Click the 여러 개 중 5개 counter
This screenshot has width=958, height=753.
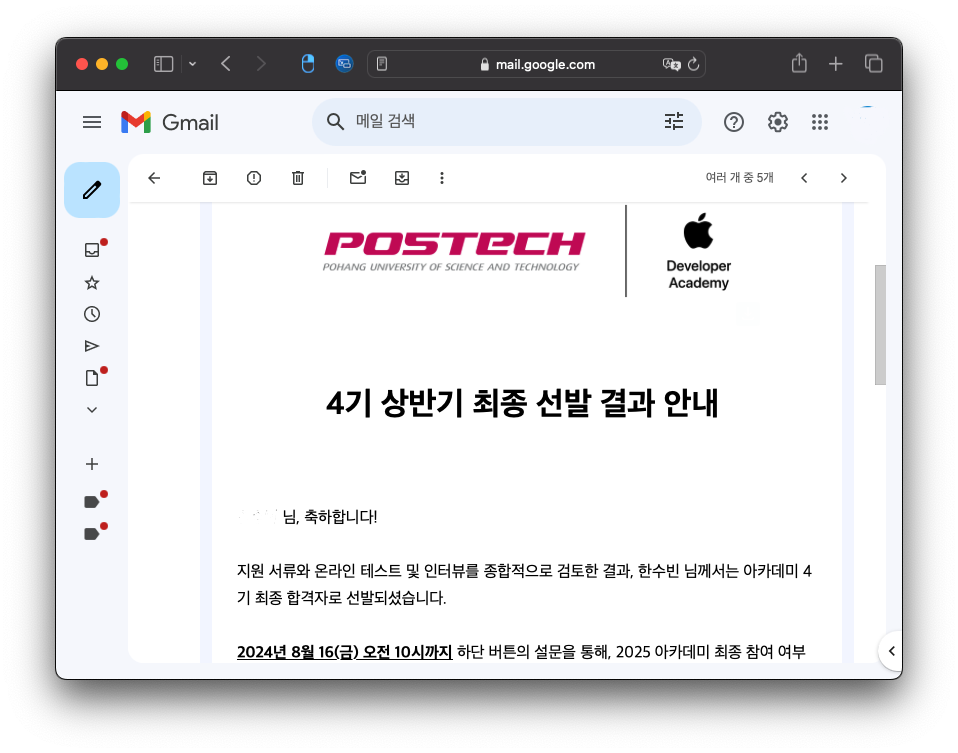point(739,177)
